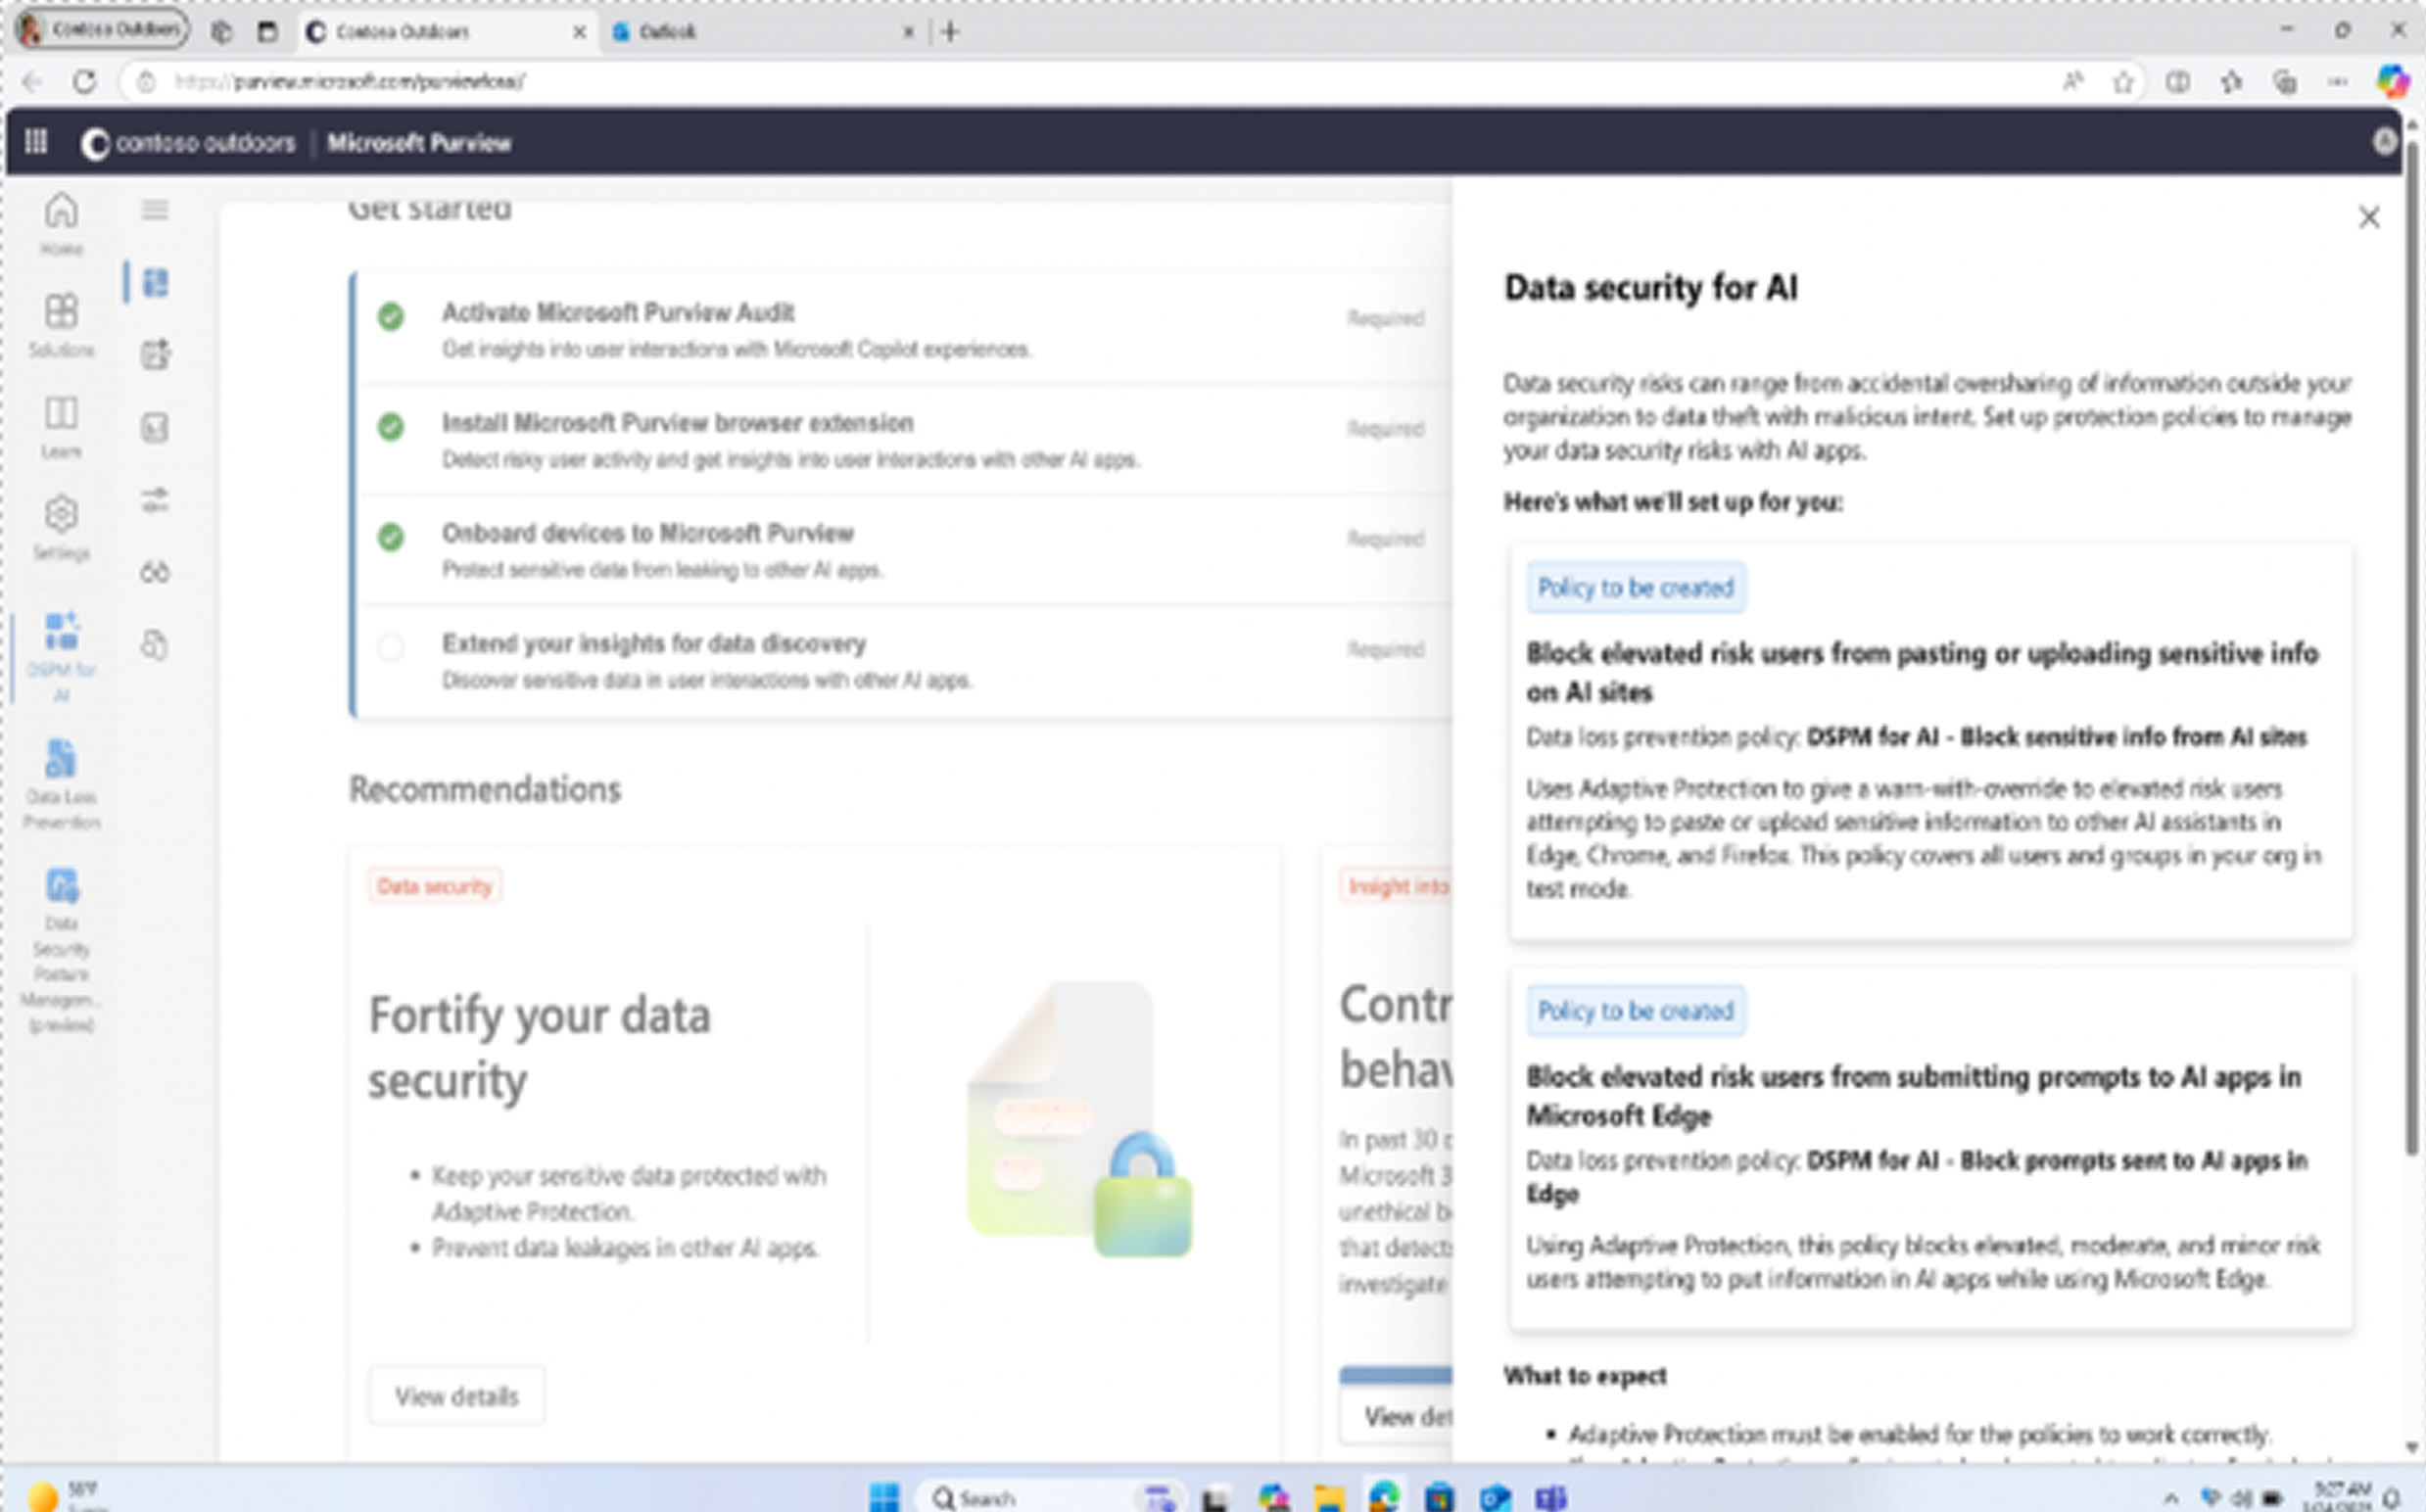Click green check for Activate Purview Audit
2426x1512 pixels.
[391, 317]
